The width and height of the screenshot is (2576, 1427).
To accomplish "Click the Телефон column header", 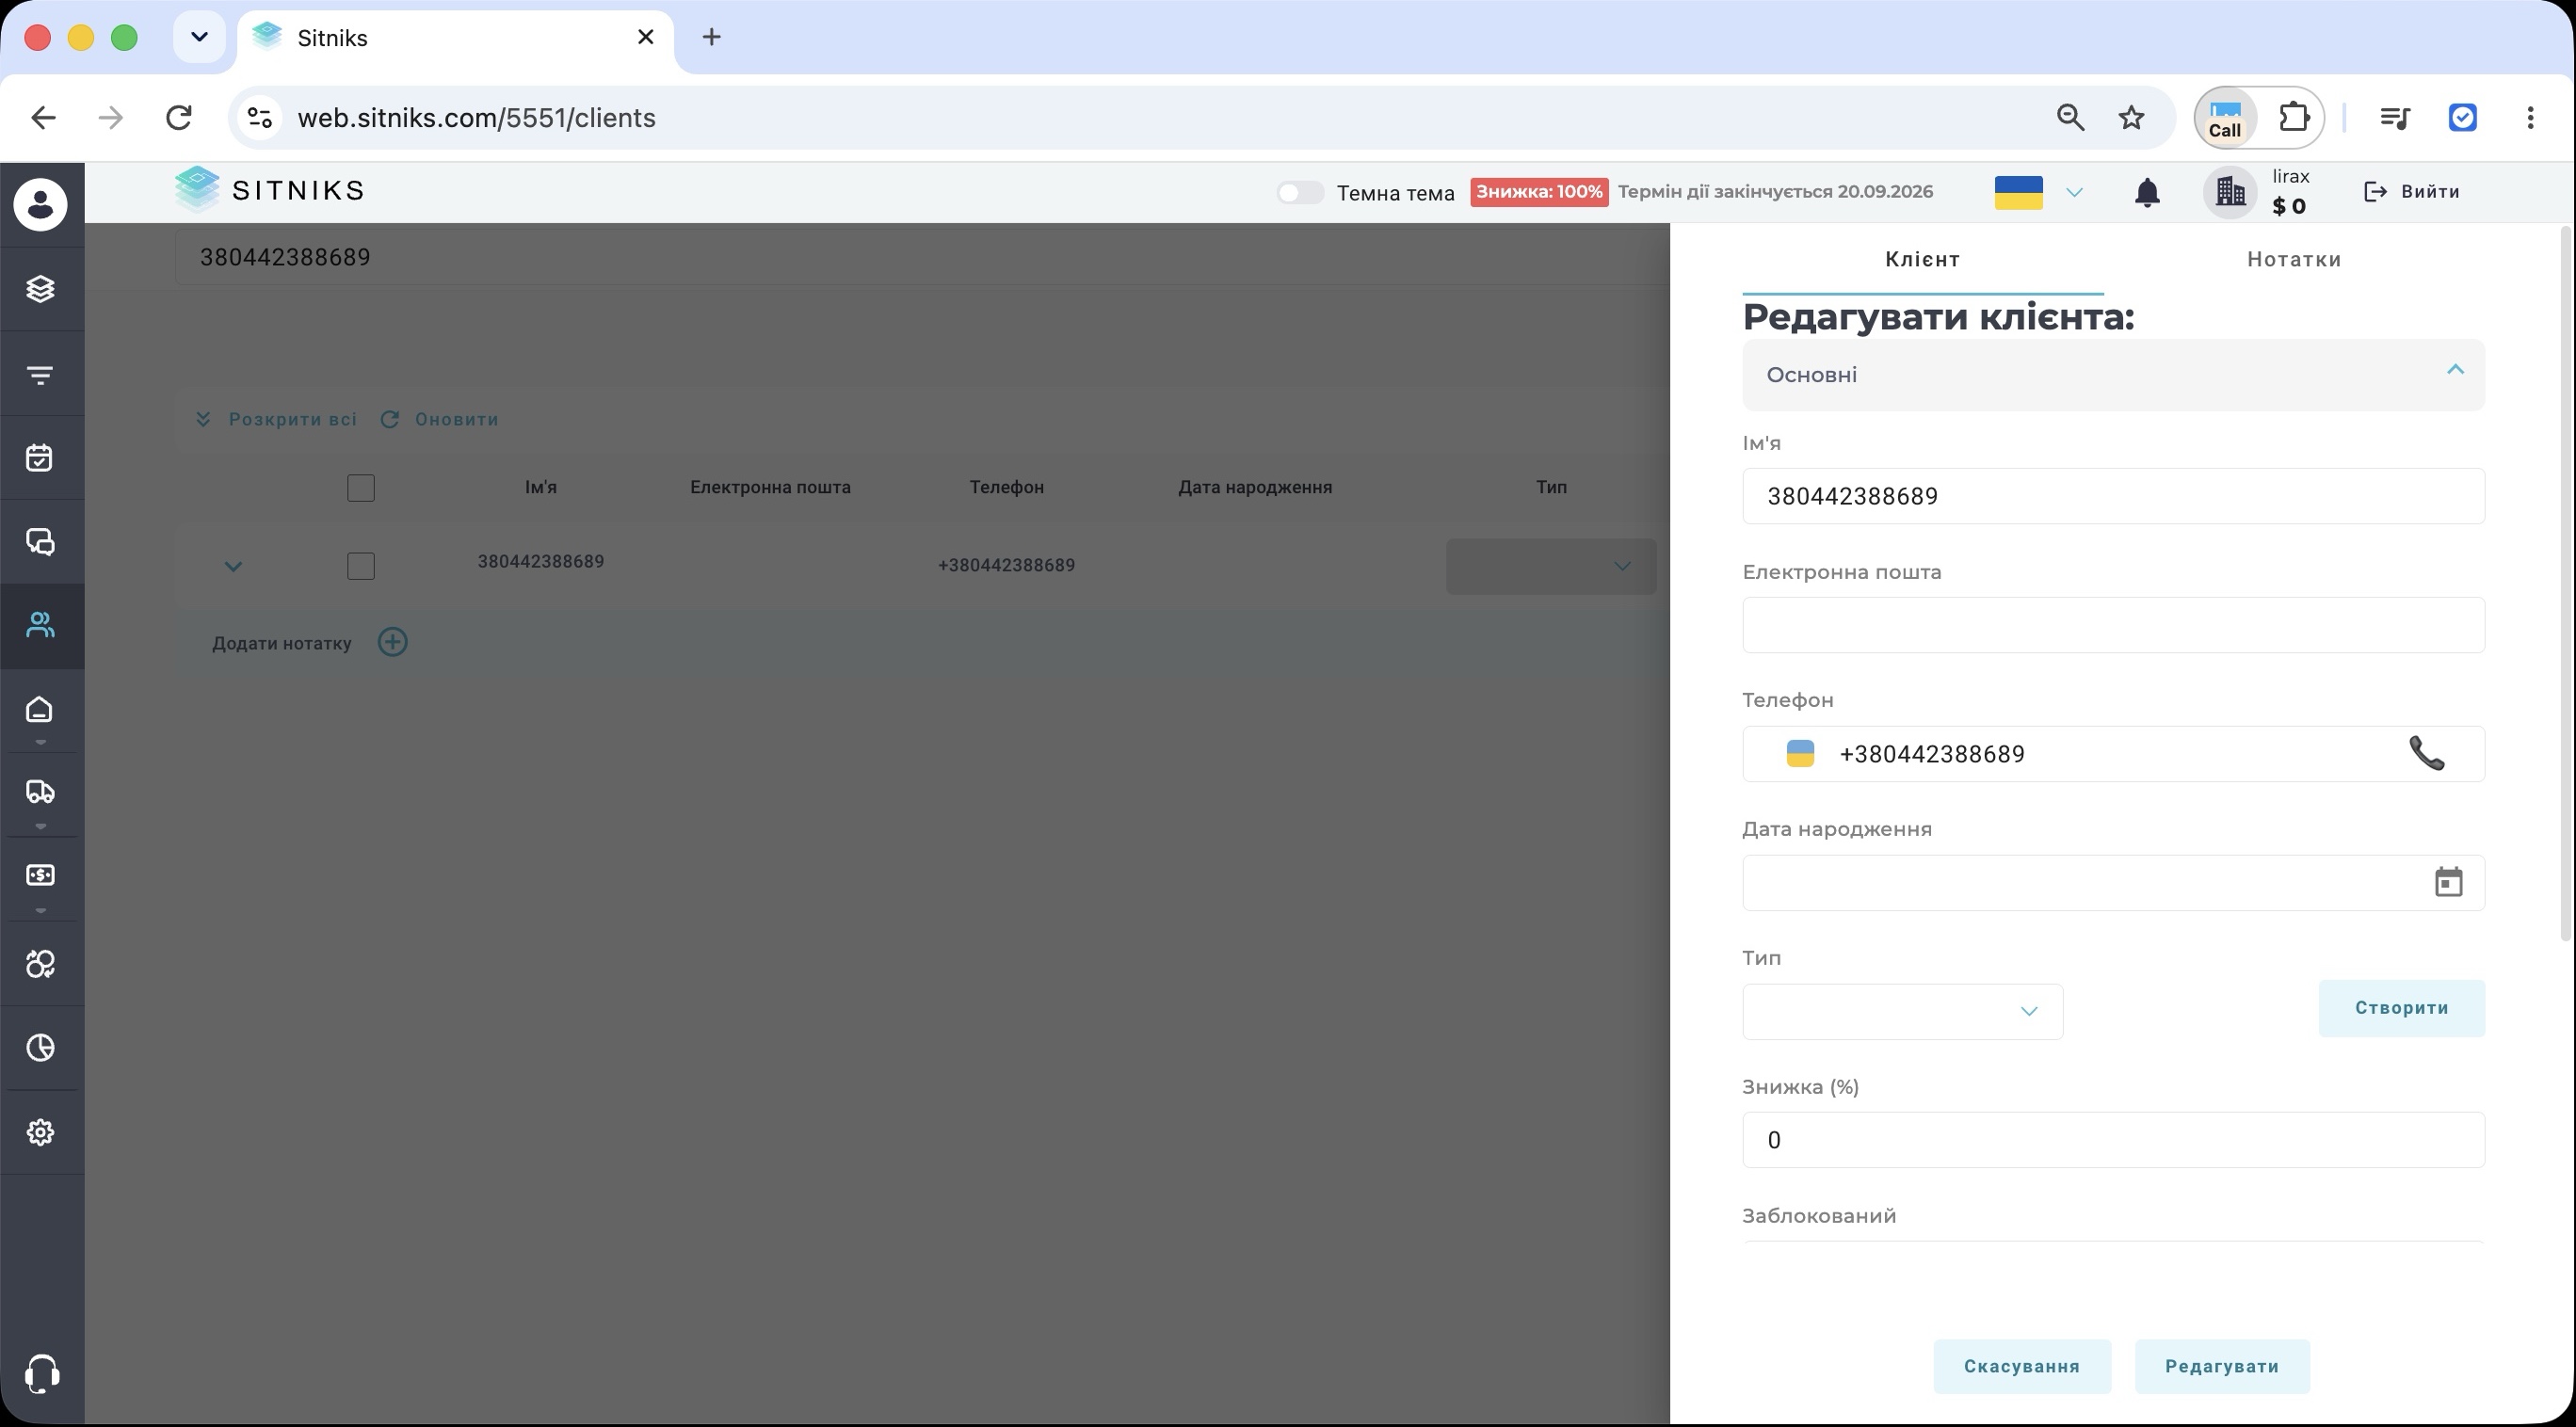I will pyautogui.click(x=1006, y=487).
